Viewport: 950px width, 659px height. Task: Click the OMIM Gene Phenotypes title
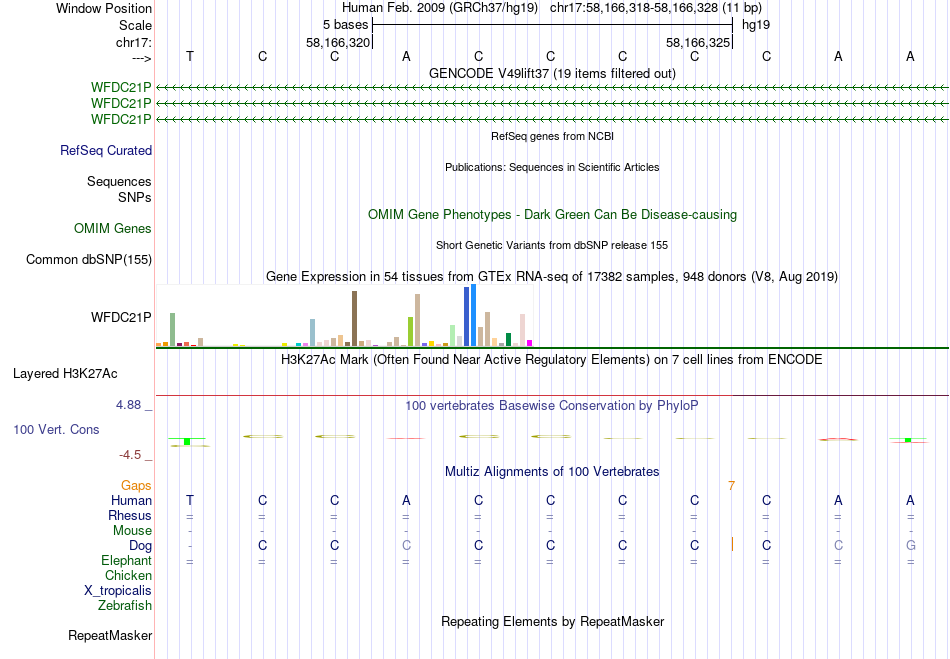[x=552, y=214]
